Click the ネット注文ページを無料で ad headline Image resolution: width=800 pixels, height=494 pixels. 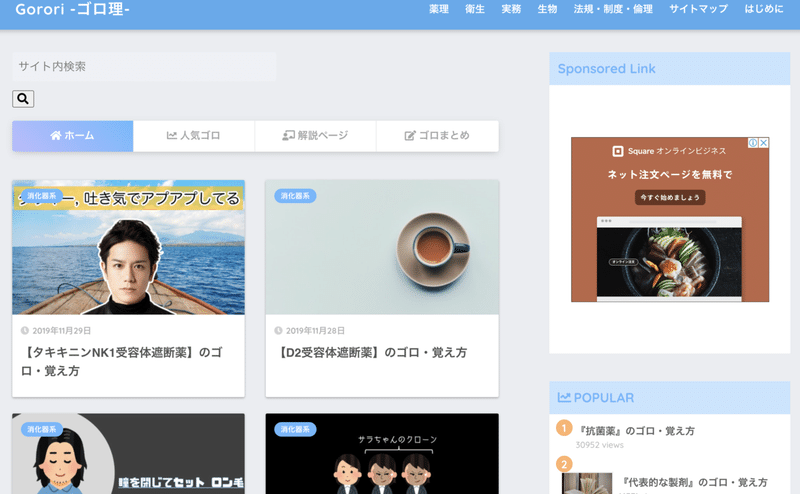click(x=670, y=175)
